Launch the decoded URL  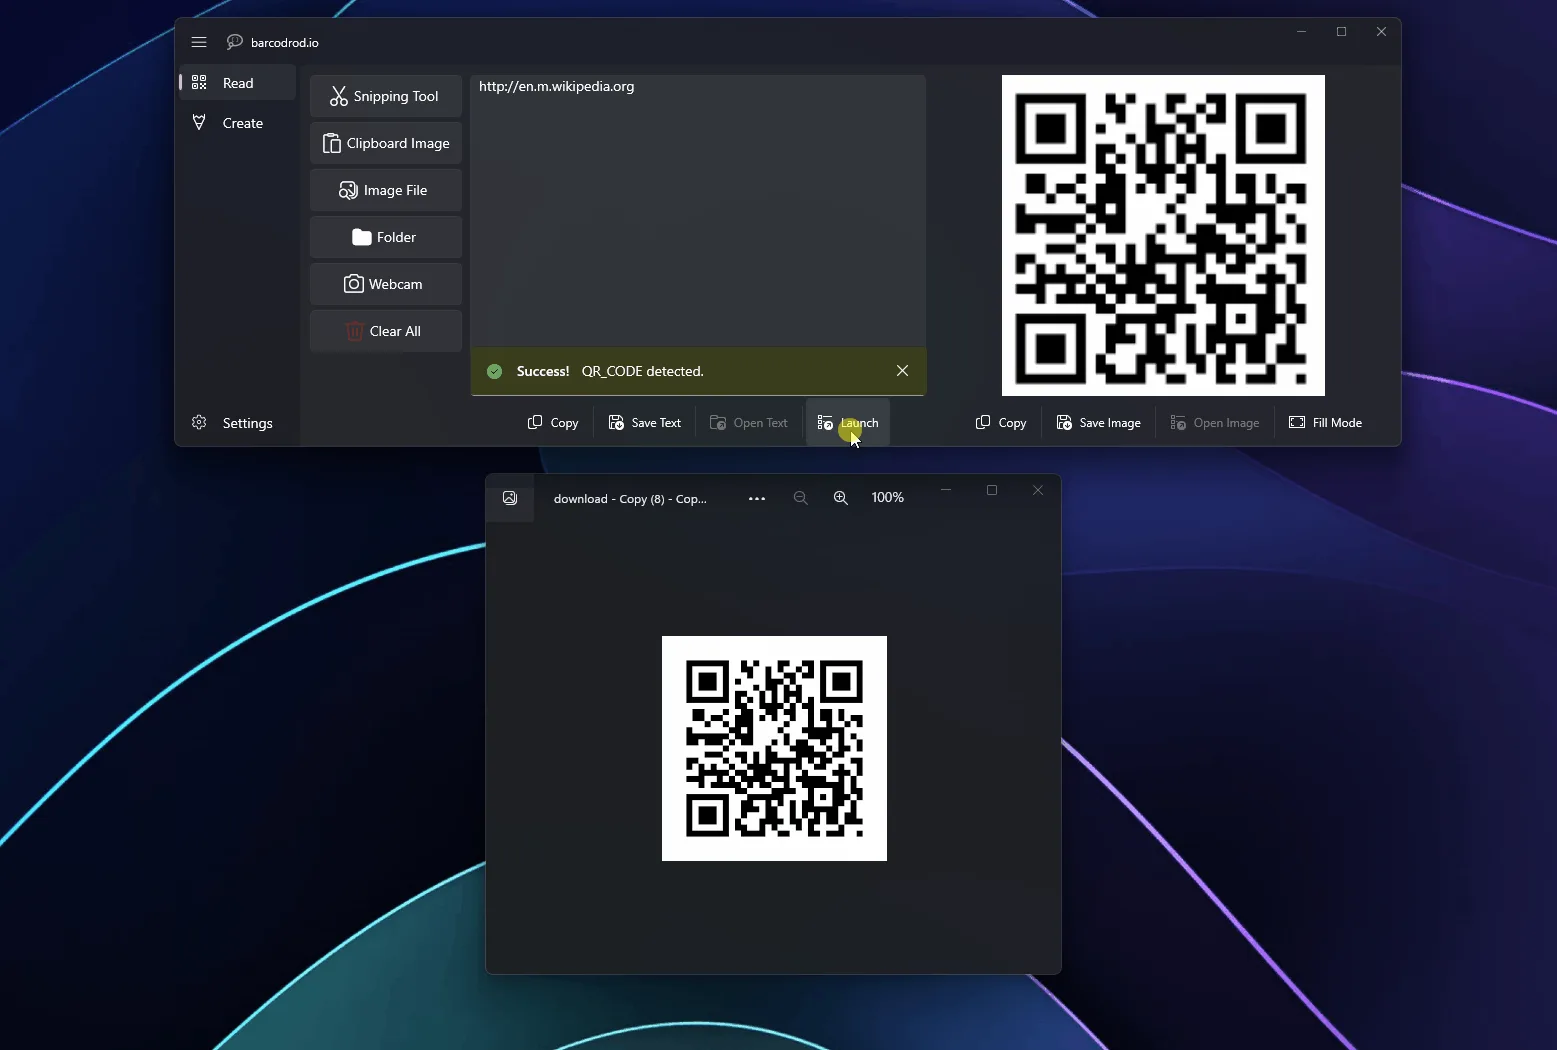[848, 423]
